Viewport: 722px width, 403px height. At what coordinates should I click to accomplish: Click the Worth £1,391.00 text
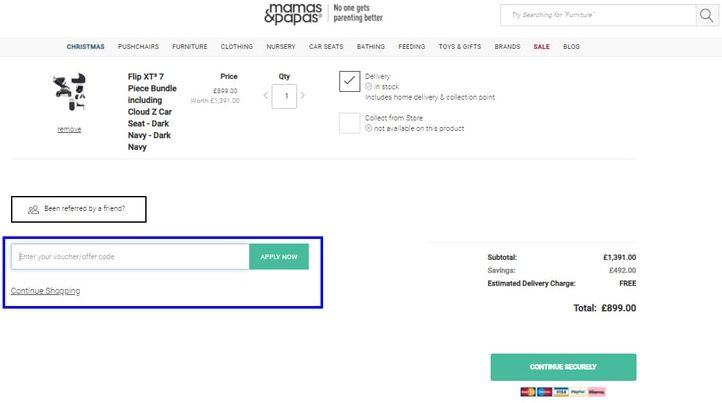[x=215, y=100]
